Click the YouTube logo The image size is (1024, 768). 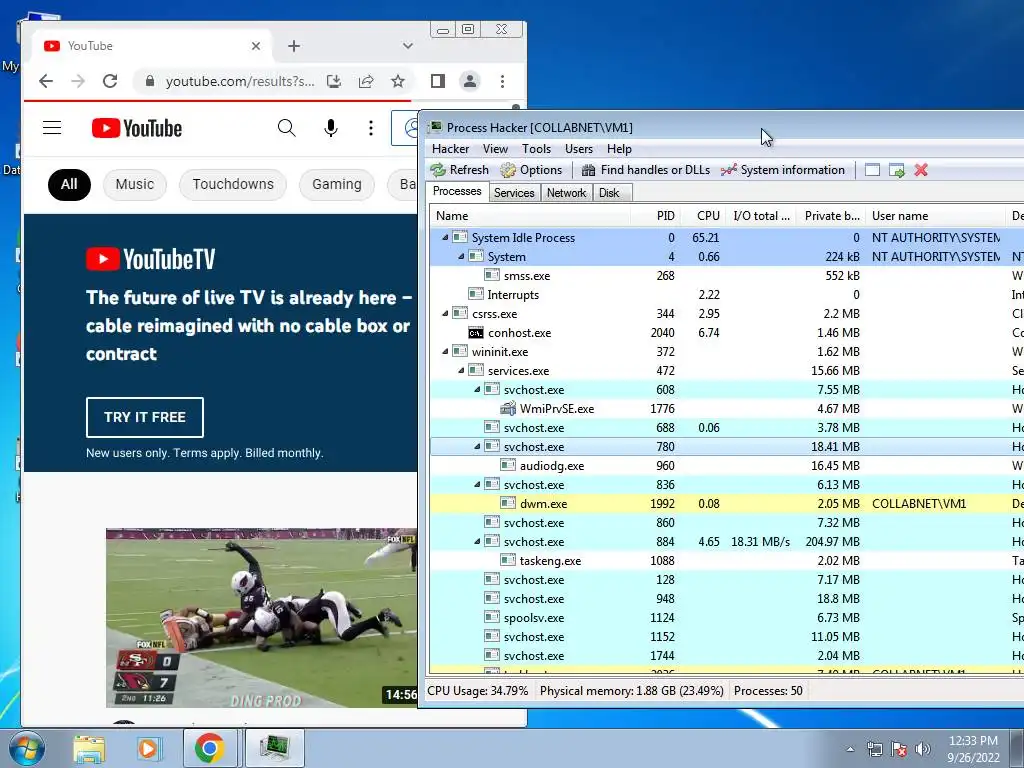click(x=136, y=128)
